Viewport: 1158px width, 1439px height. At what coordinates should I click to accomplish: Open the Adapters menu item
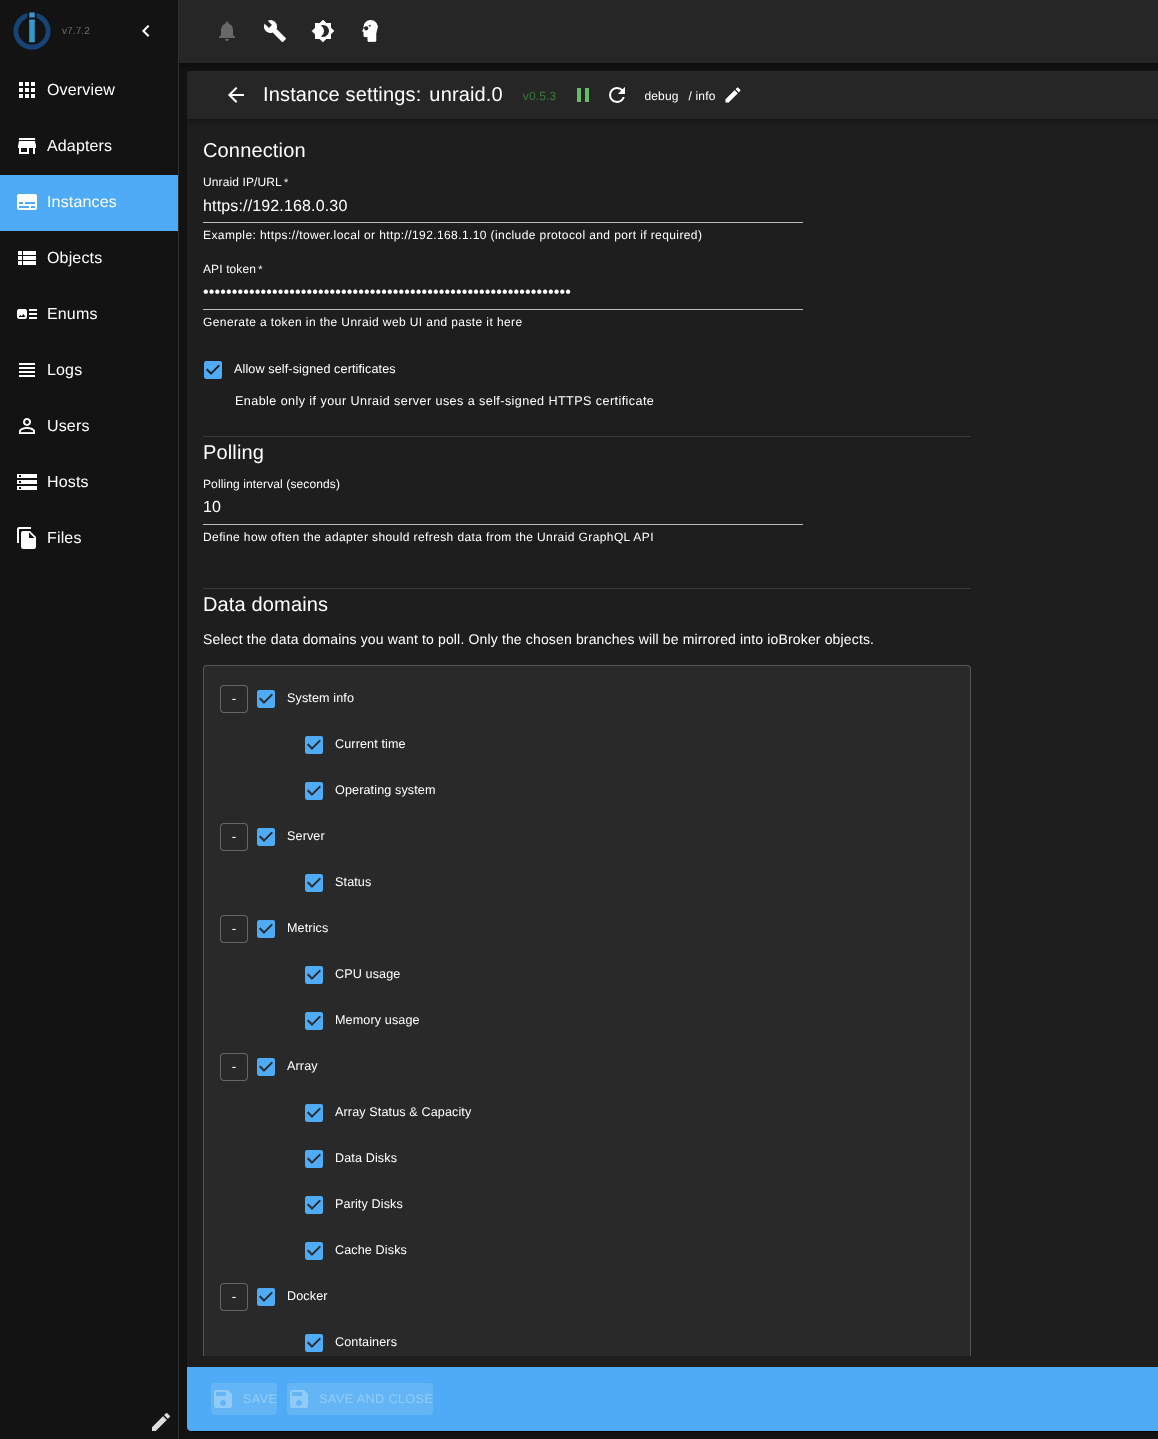click(x=79, y=146)
